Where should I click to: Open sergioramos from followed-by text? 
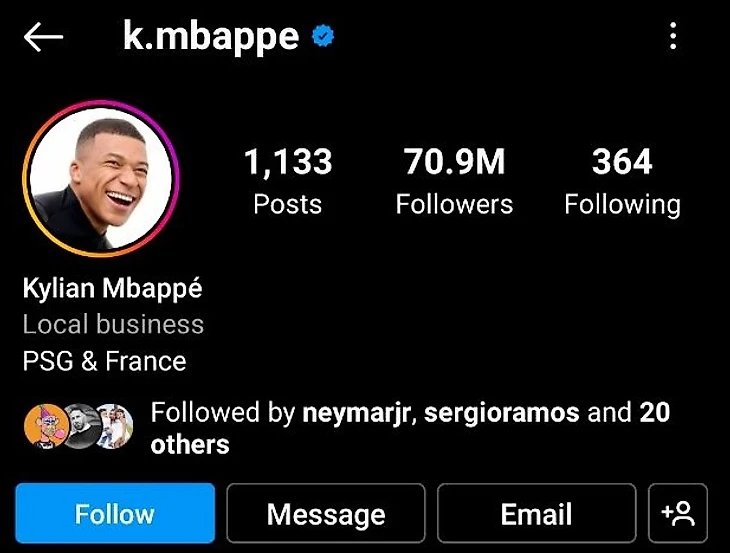pos(501,413)
